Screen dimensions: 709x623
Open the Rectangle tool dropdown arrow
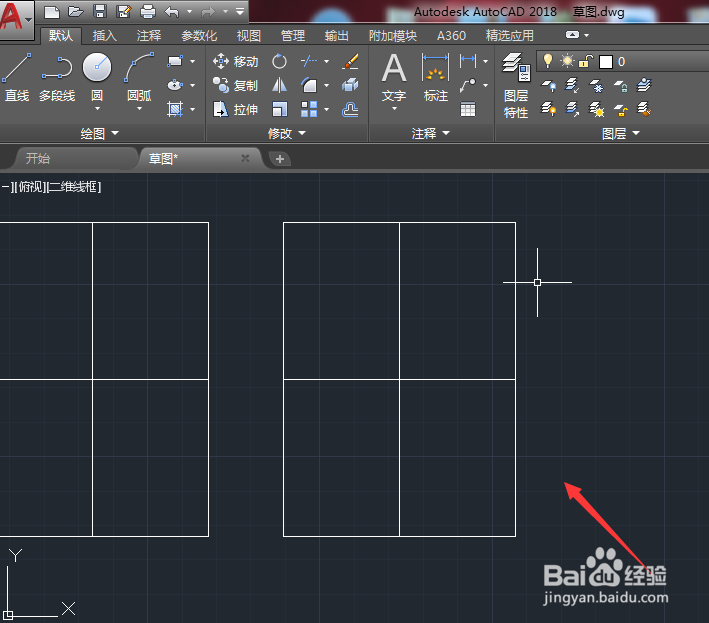193,61
